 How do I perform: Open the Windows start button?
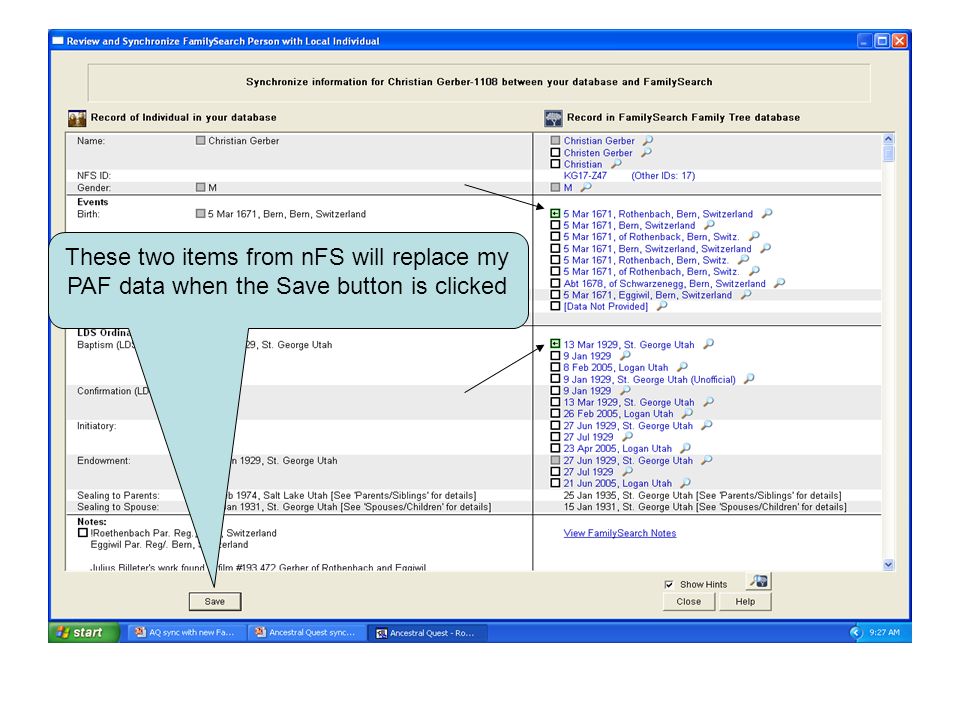84,632
